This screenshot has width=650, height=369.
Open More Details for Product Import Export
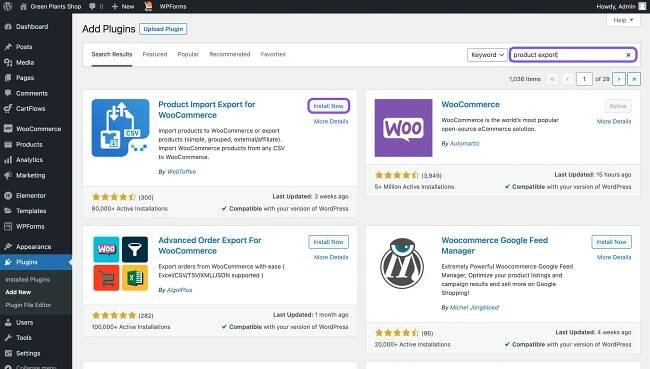pyautogui.click(x=331, y=121)
